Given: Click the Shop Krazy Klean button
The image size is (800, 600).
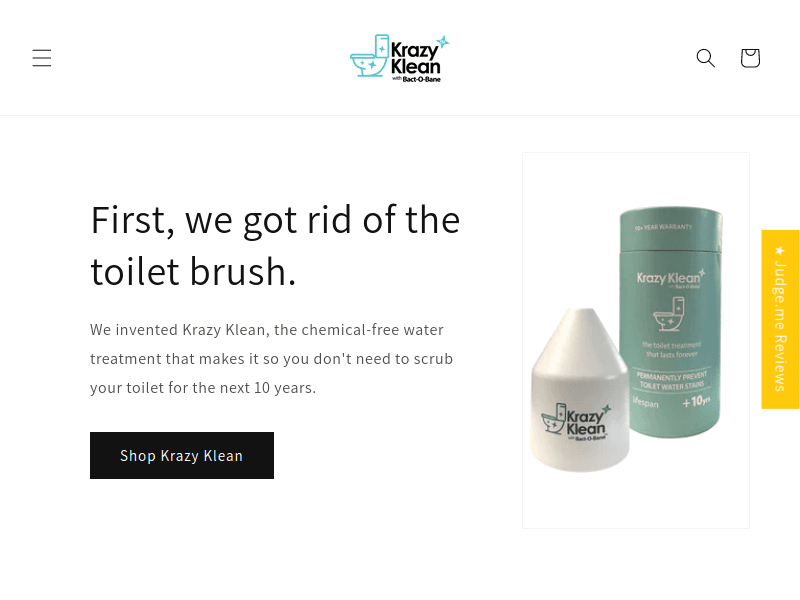Looking at the screenshot, I should (182, 456).
